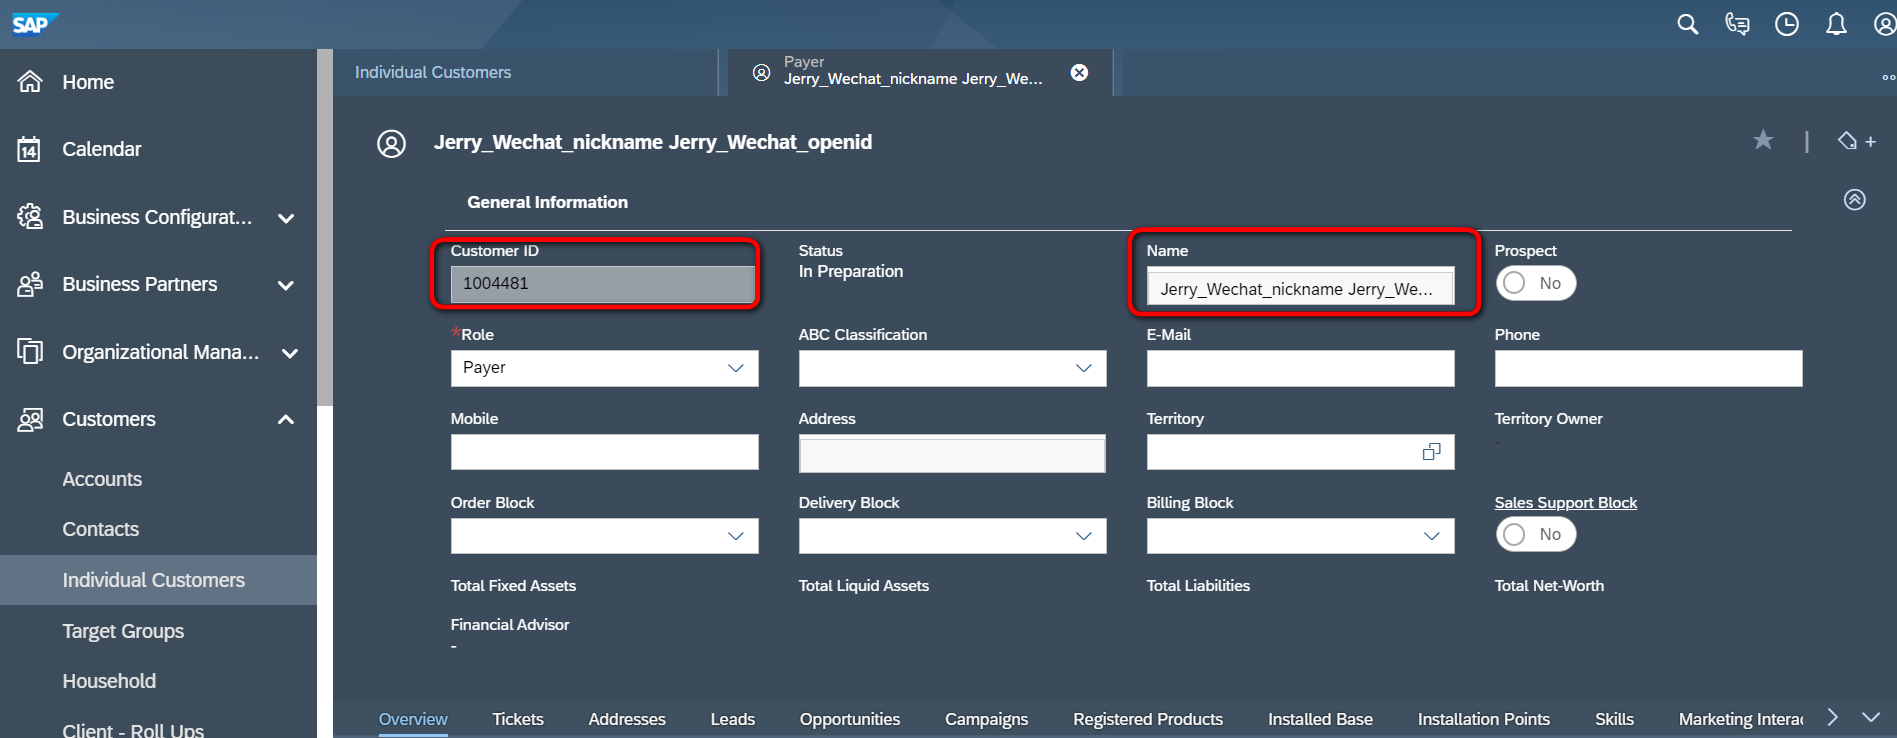Open the chat feed icon in the header
Viewport: 1897px width, 738px height.
(x=1738, y=24)
